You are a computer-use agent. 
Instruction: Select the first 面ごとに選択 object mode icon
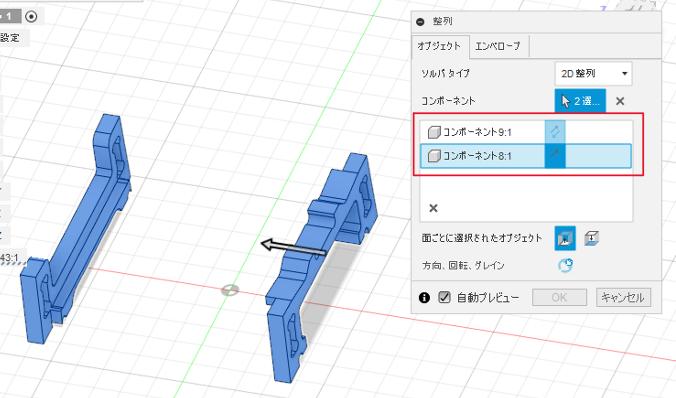pyautogui.click(x=565, y=238)
